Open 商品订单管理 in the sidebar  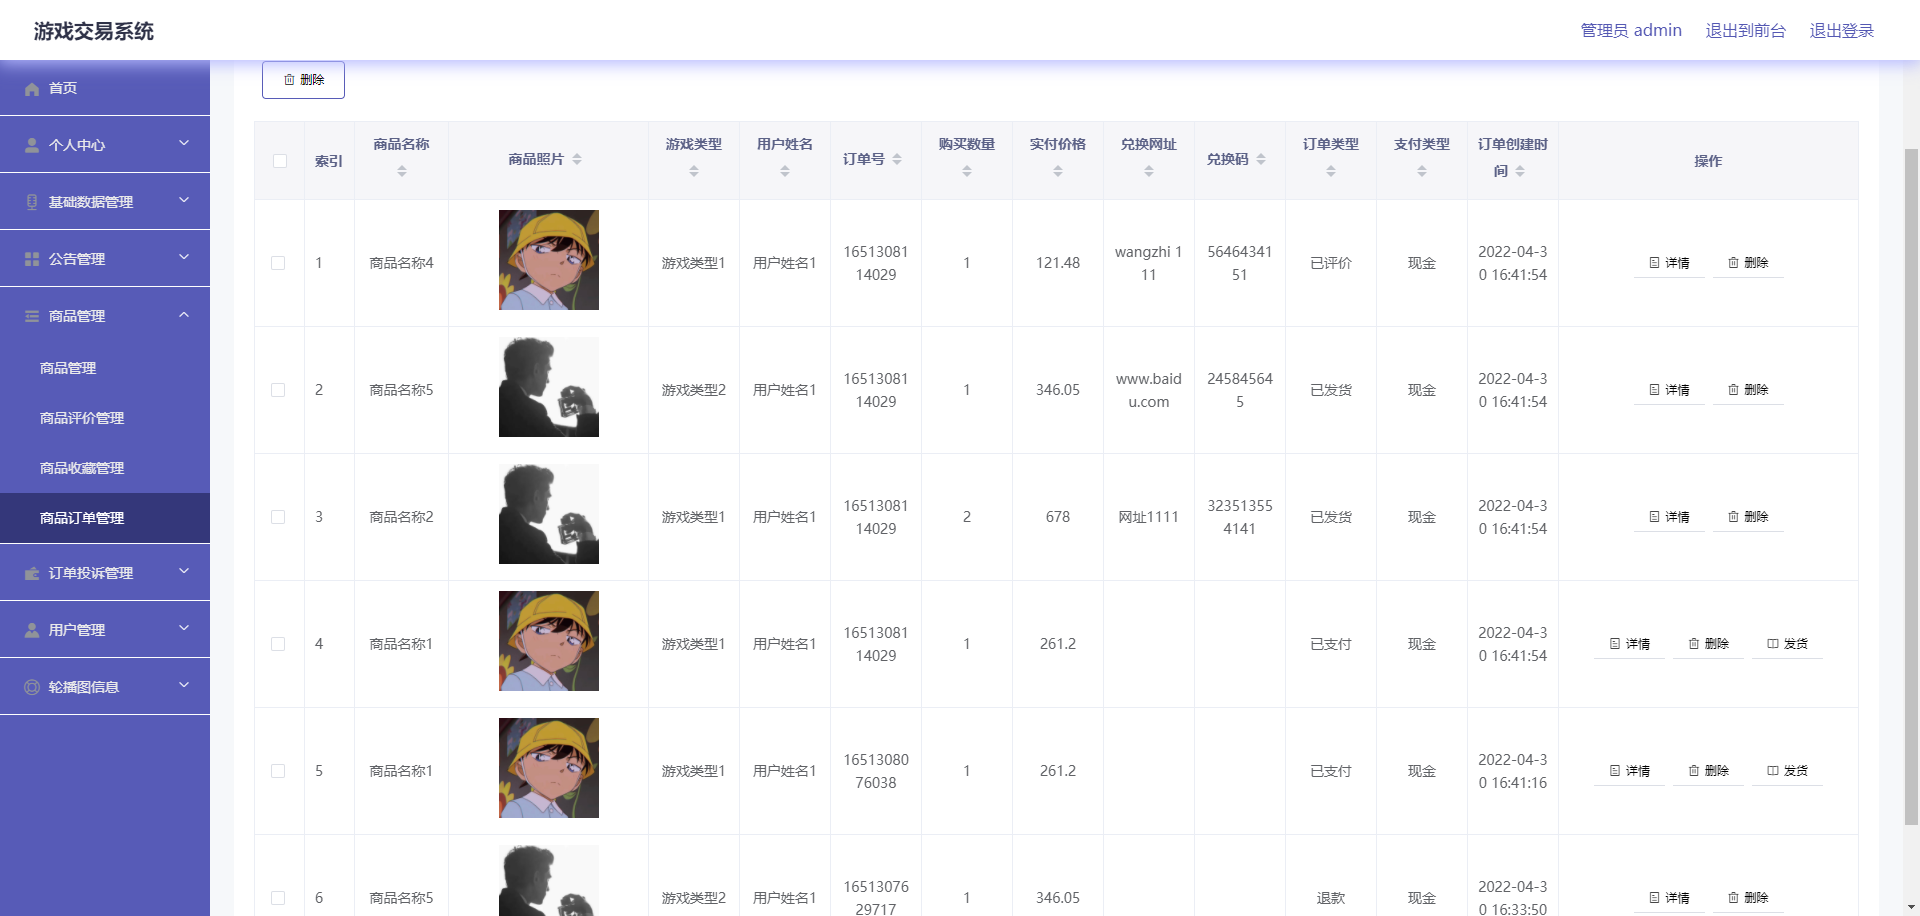tap(105, 518)
